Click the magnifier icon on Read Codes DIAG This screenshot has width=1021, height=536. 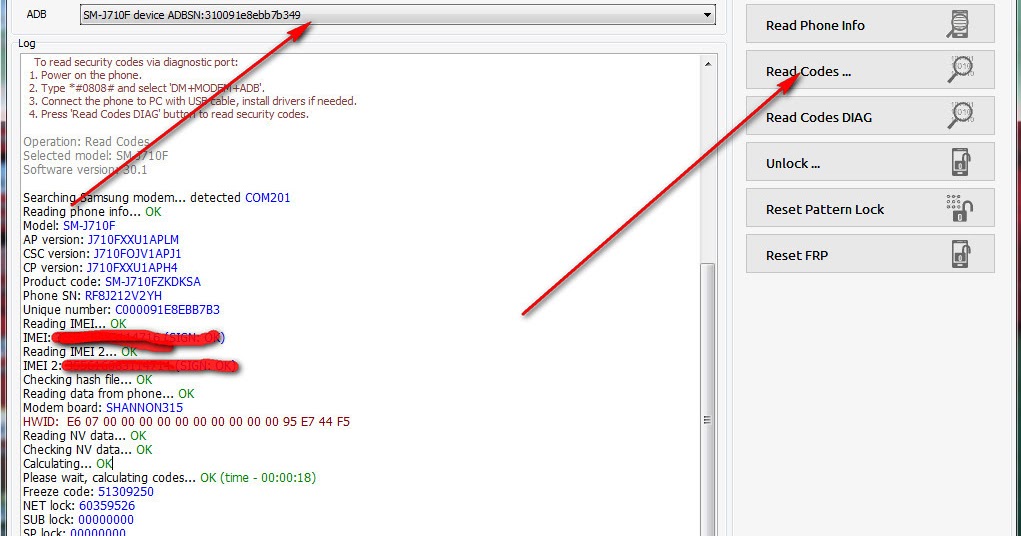point(960,115)
